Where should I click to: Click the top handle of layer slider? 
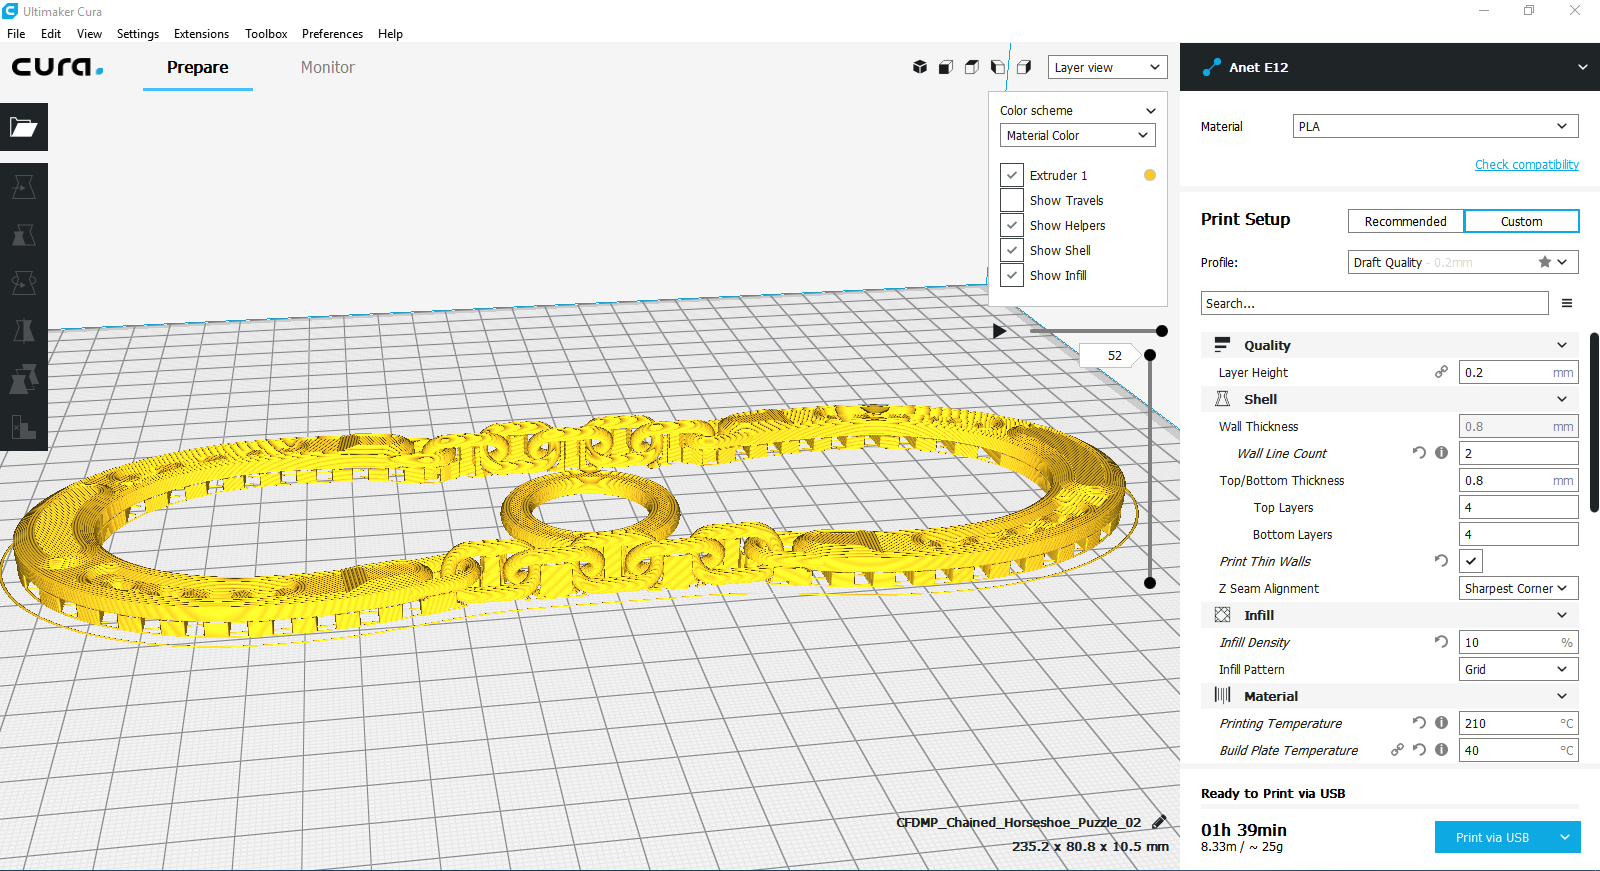tap(1150, 355)
